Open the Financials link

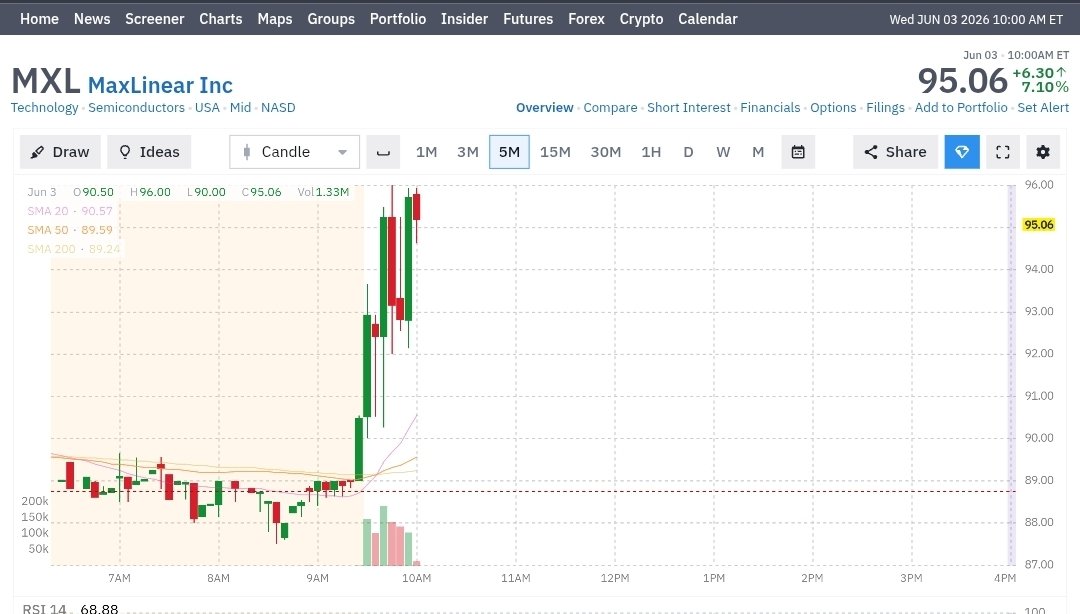pyautogui.click(x=770, y=108)
